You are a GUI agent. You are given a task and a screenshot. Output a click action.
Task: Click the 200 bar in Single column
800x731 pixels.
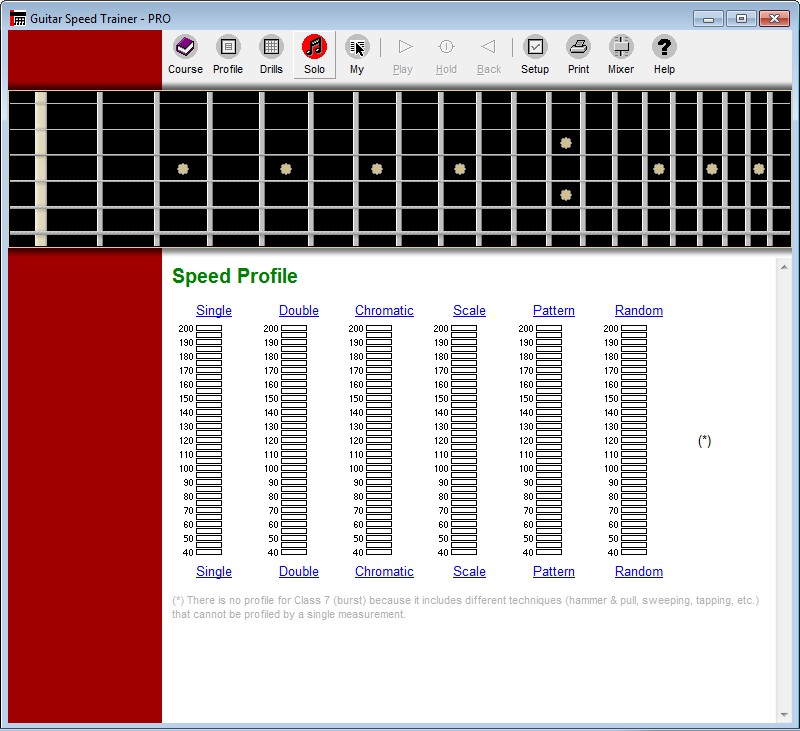209,329
